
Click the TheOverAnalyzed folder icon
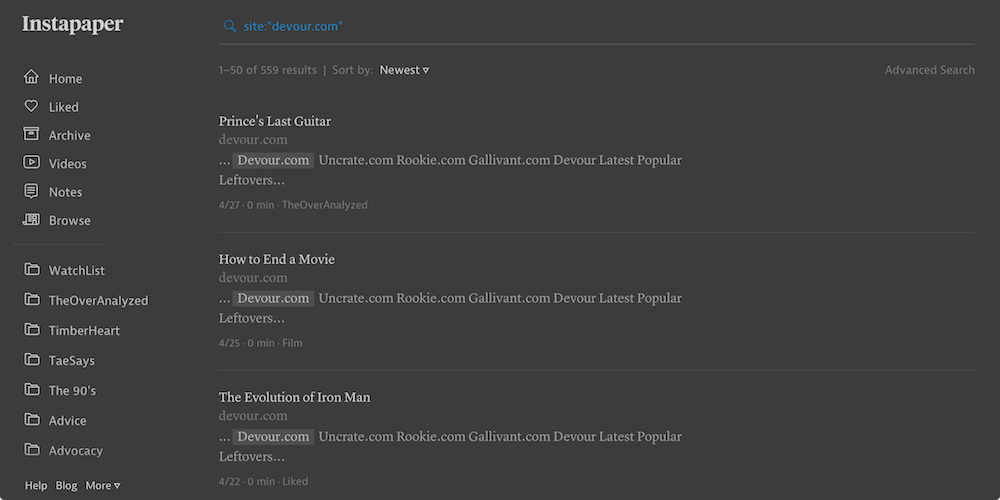click(x=32, y=299)
